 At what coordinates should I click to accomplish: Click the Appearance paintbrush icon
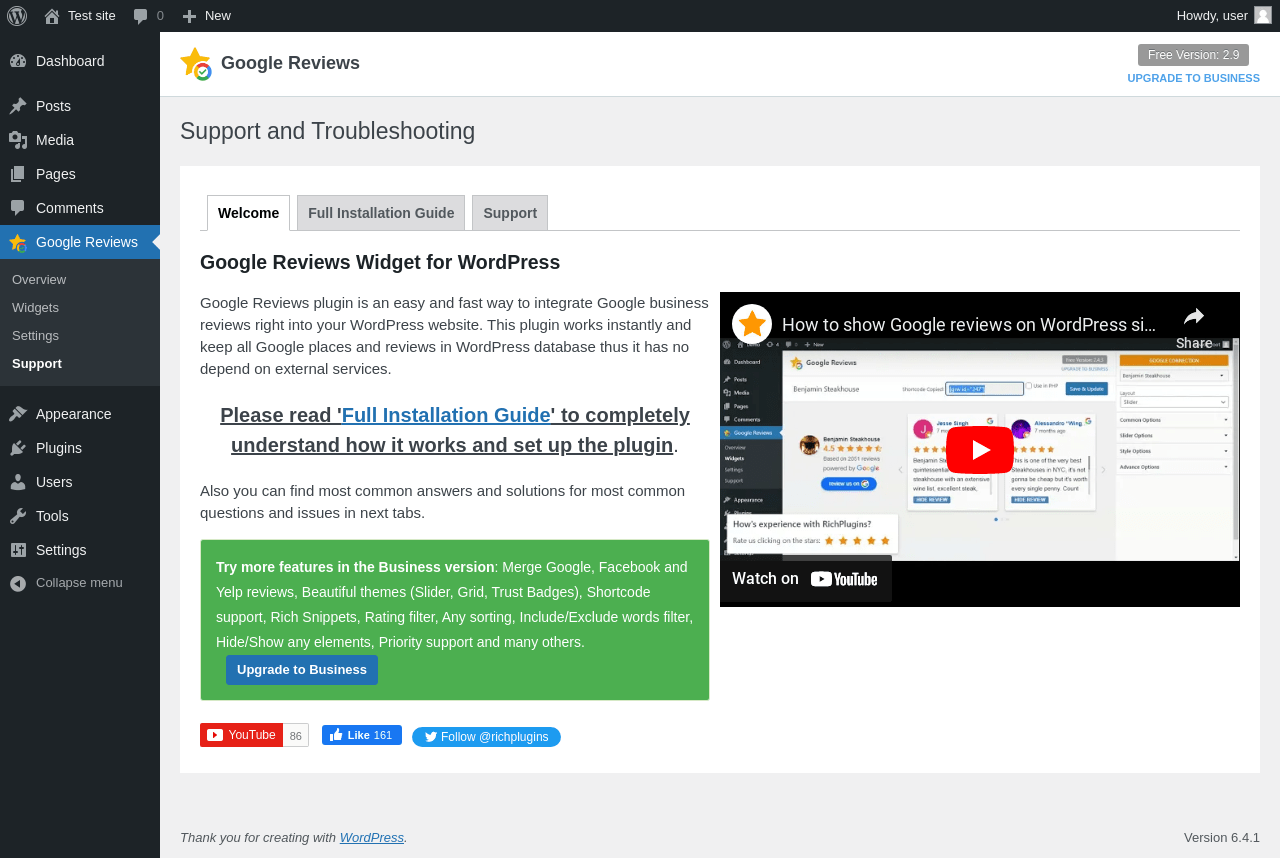pos(18,414)
